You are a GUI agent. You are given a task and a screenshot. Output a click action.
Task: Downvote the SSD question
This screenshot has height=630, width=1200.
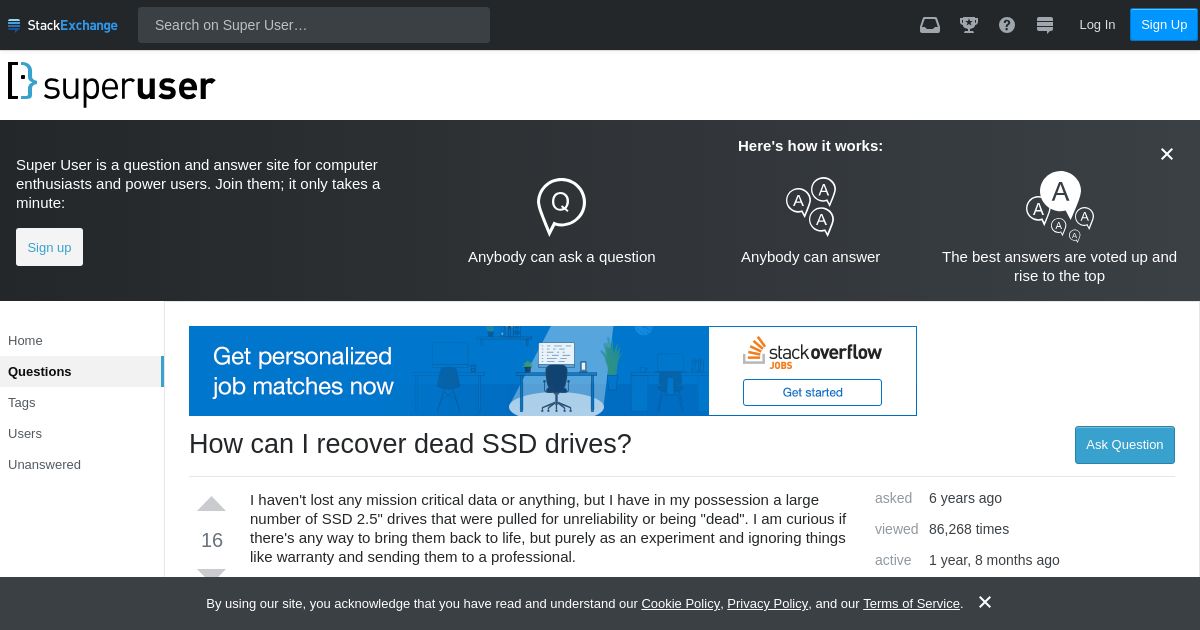click(211, 574)
